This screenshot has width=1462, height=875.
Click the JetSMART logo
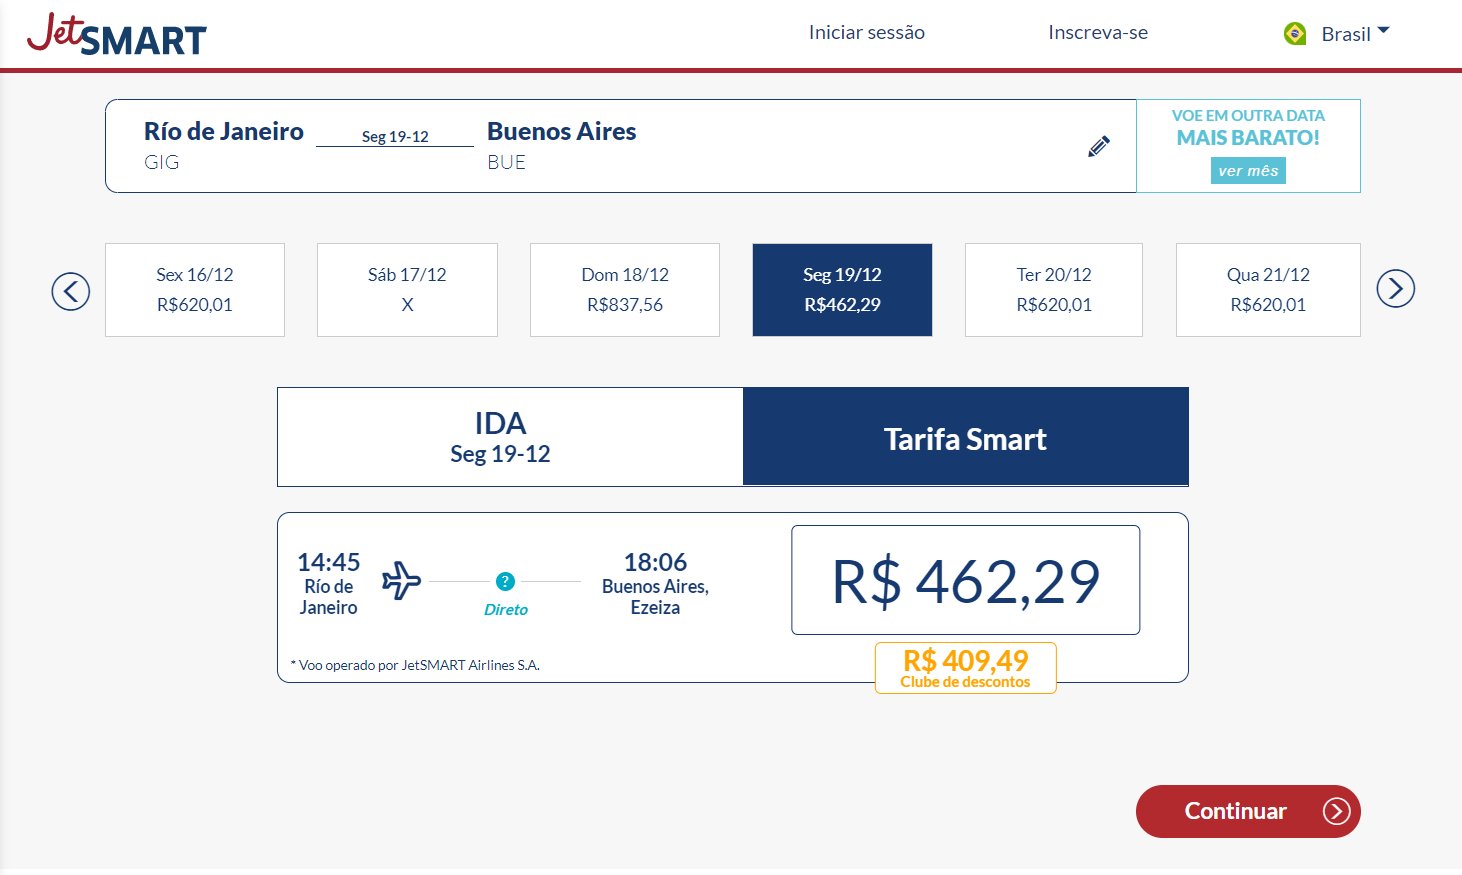point(117,34)
